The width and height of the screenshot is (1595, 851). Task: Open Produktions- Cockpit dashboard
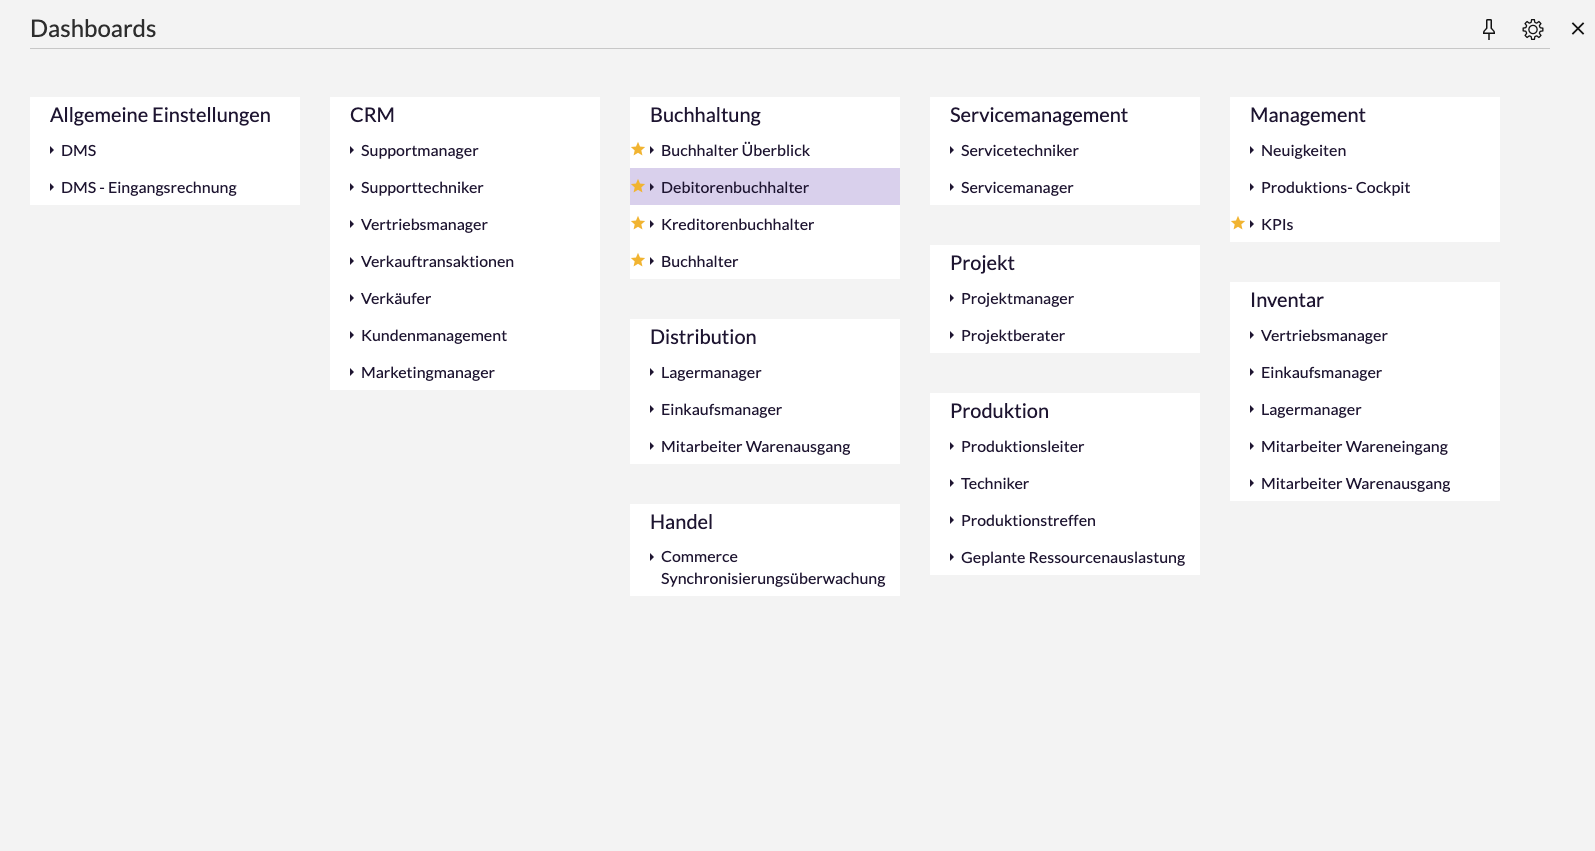point(1335,187)
